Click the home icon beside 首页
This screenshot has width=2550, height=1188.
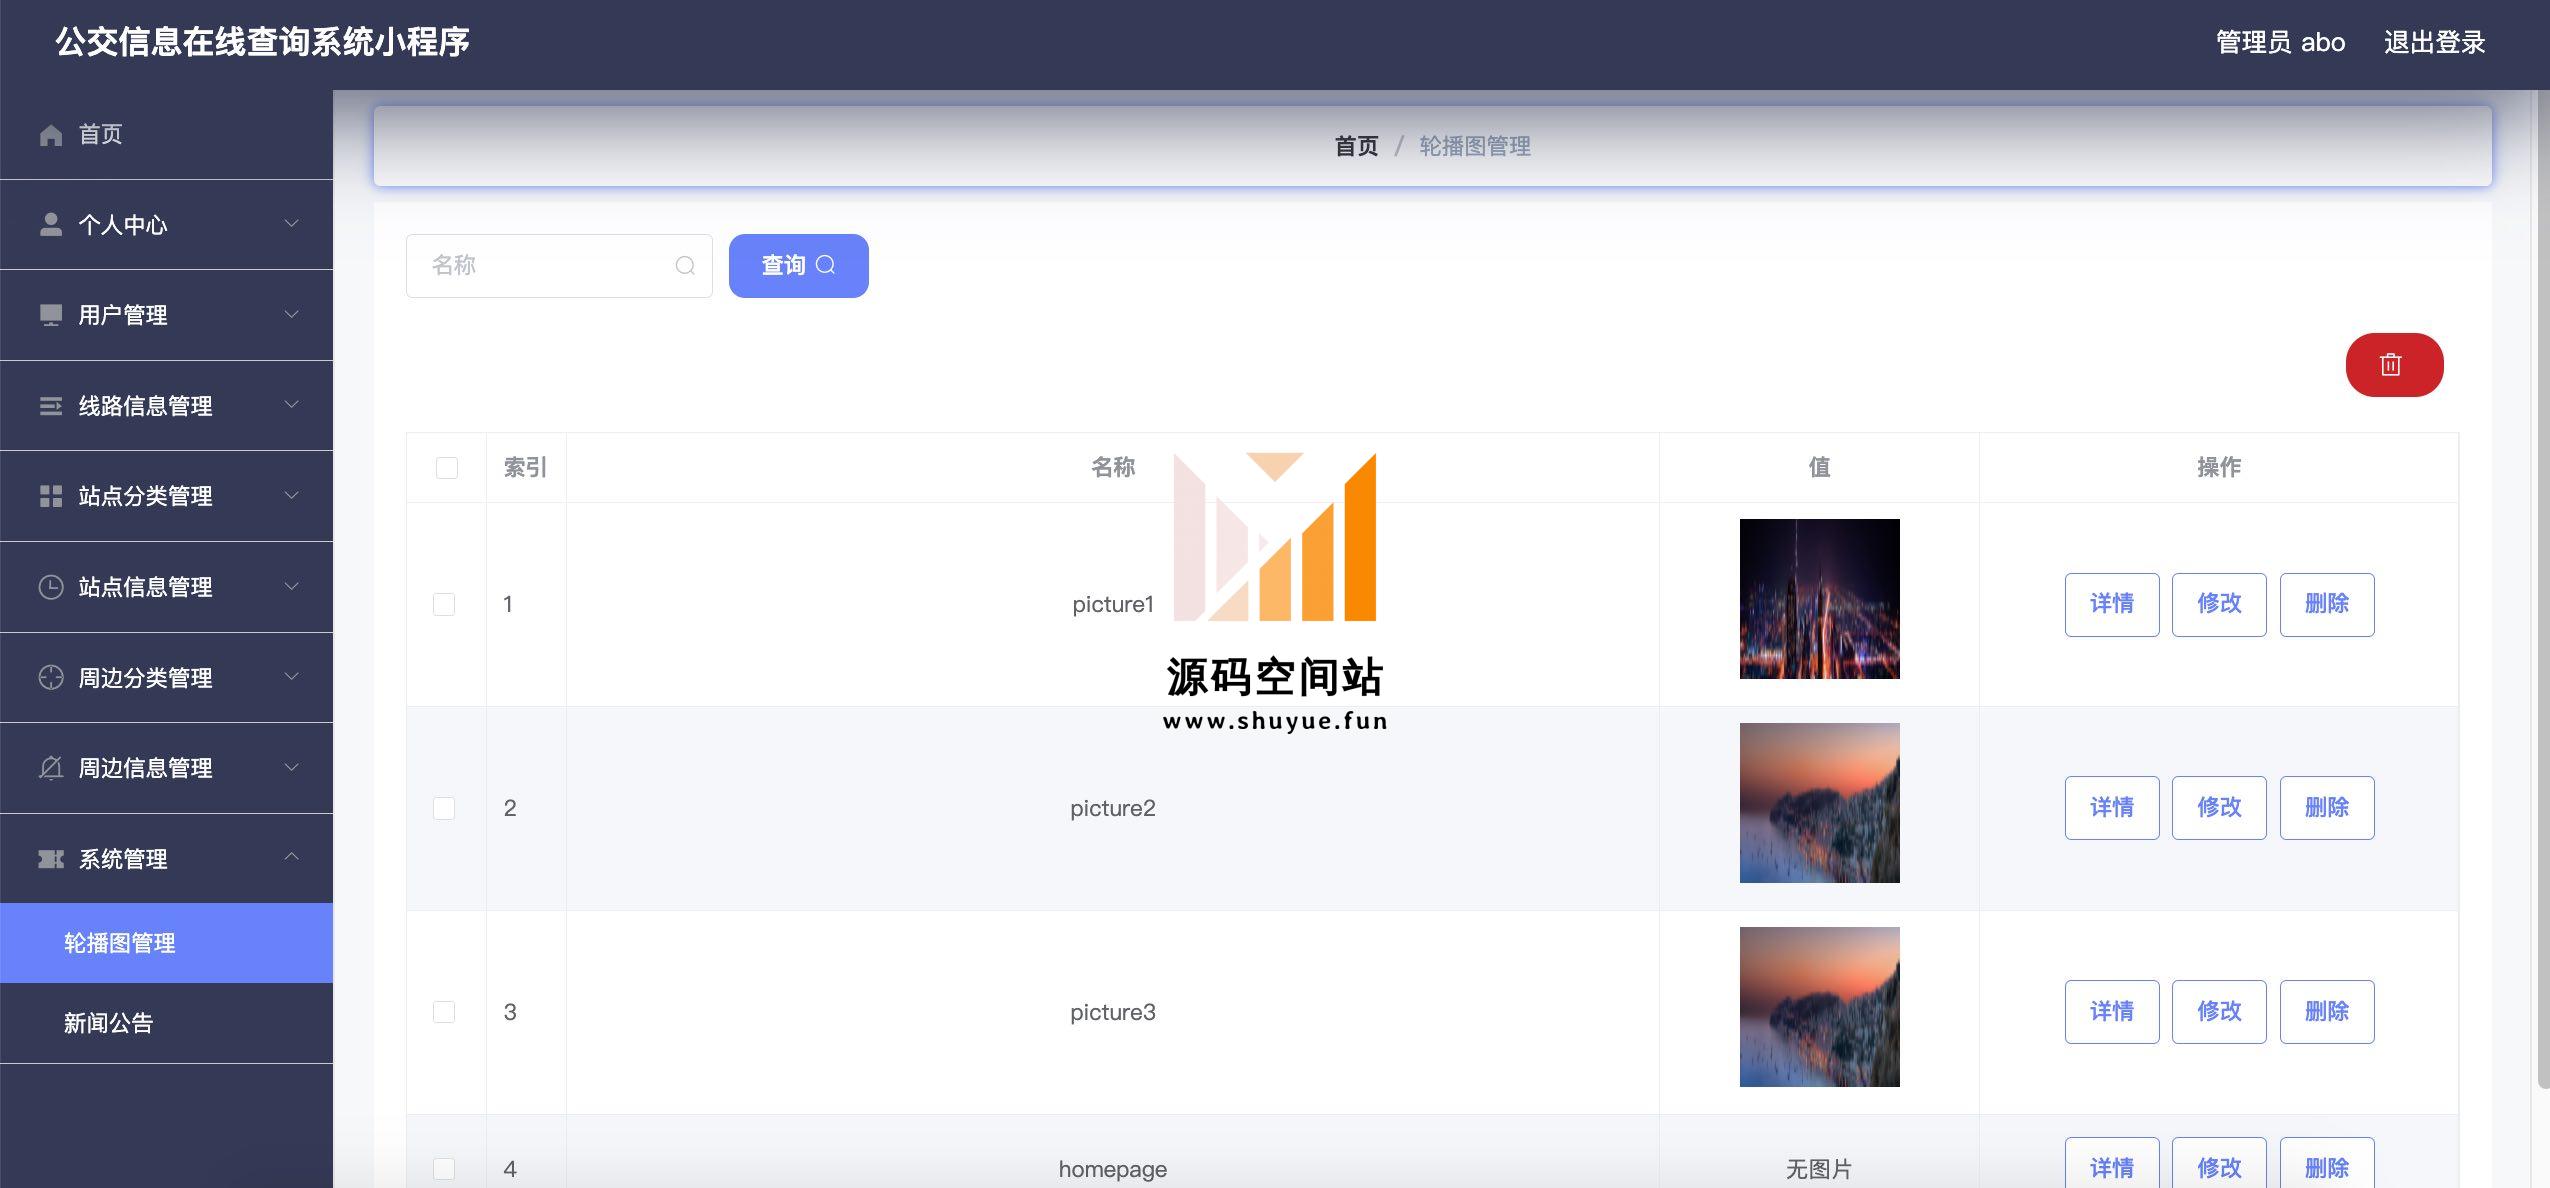(51, 135)
